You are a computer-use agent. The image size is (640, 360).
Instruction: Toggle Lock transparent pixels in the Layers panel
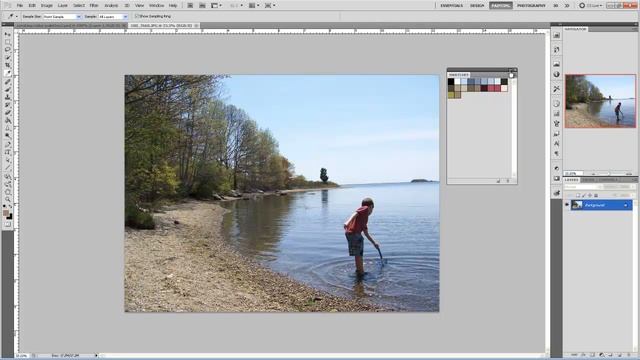tap(578, 196)
